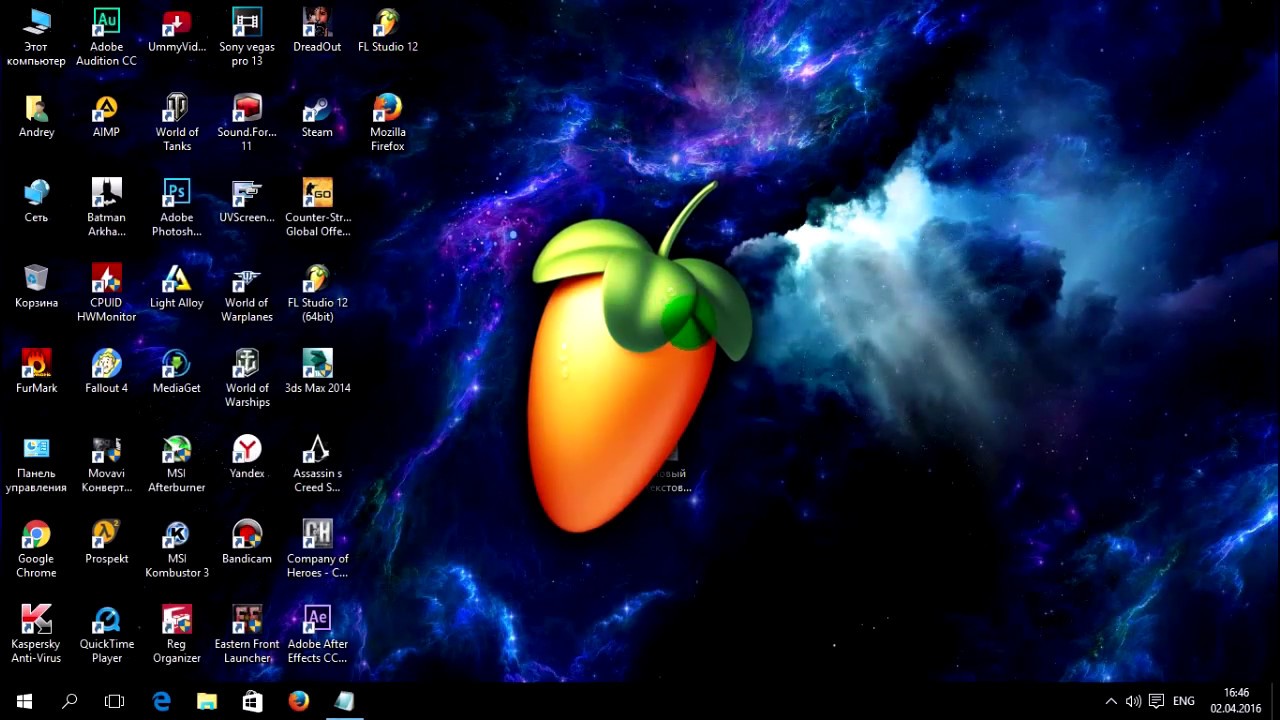Select the Fallout 4 game icon
The width and height of the screenshot is (1280, 720).
[x=106, y=371]
